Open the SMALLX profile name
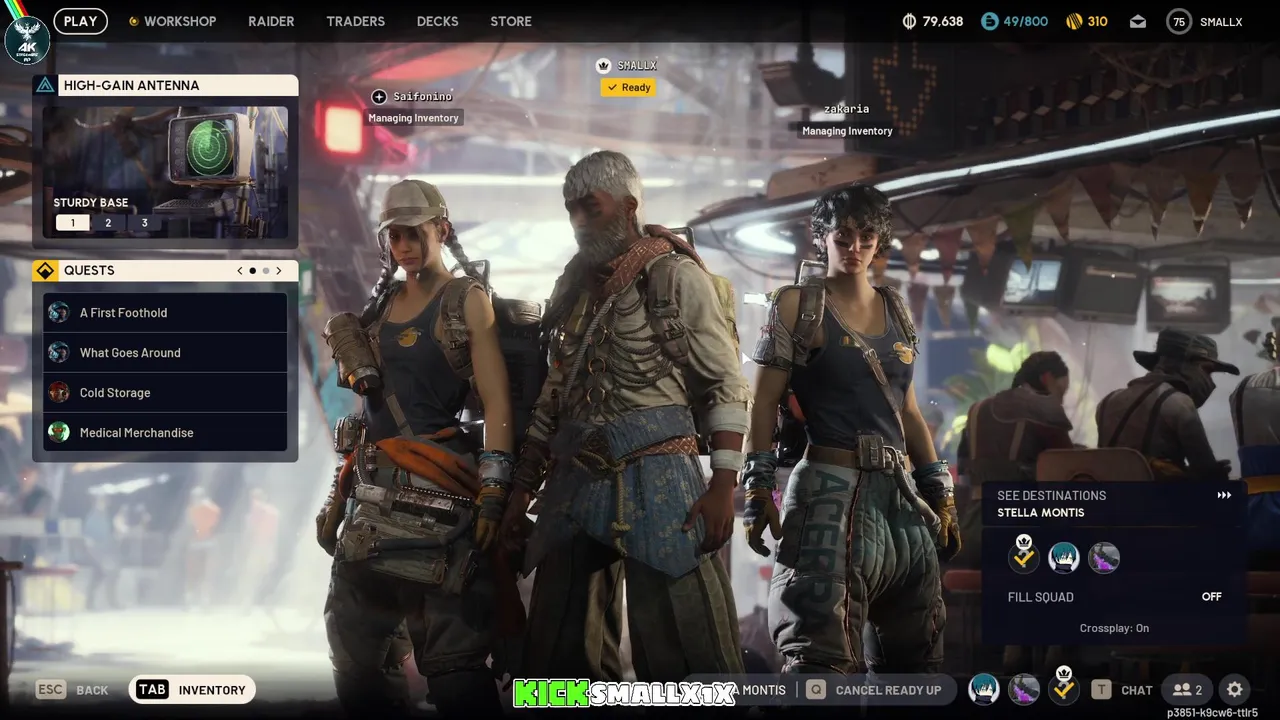 pos(1221,21)
